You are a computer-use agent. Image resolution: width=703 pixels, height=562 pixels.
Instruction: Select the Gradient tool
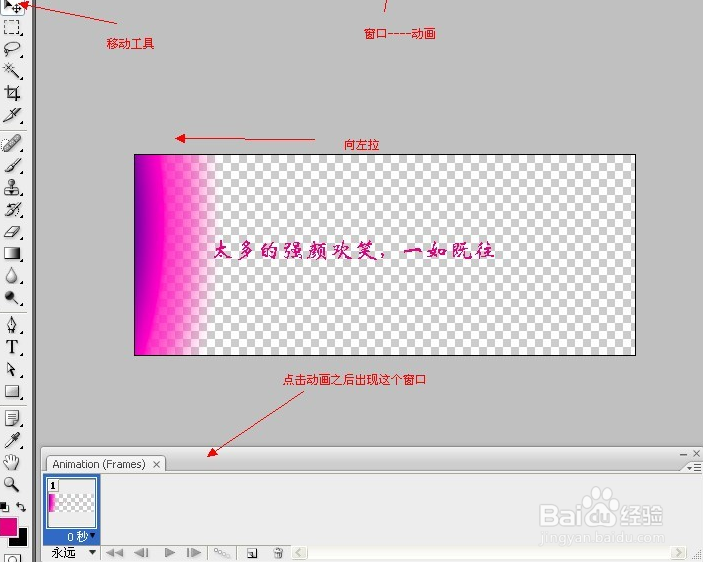(x=12, y=253)
